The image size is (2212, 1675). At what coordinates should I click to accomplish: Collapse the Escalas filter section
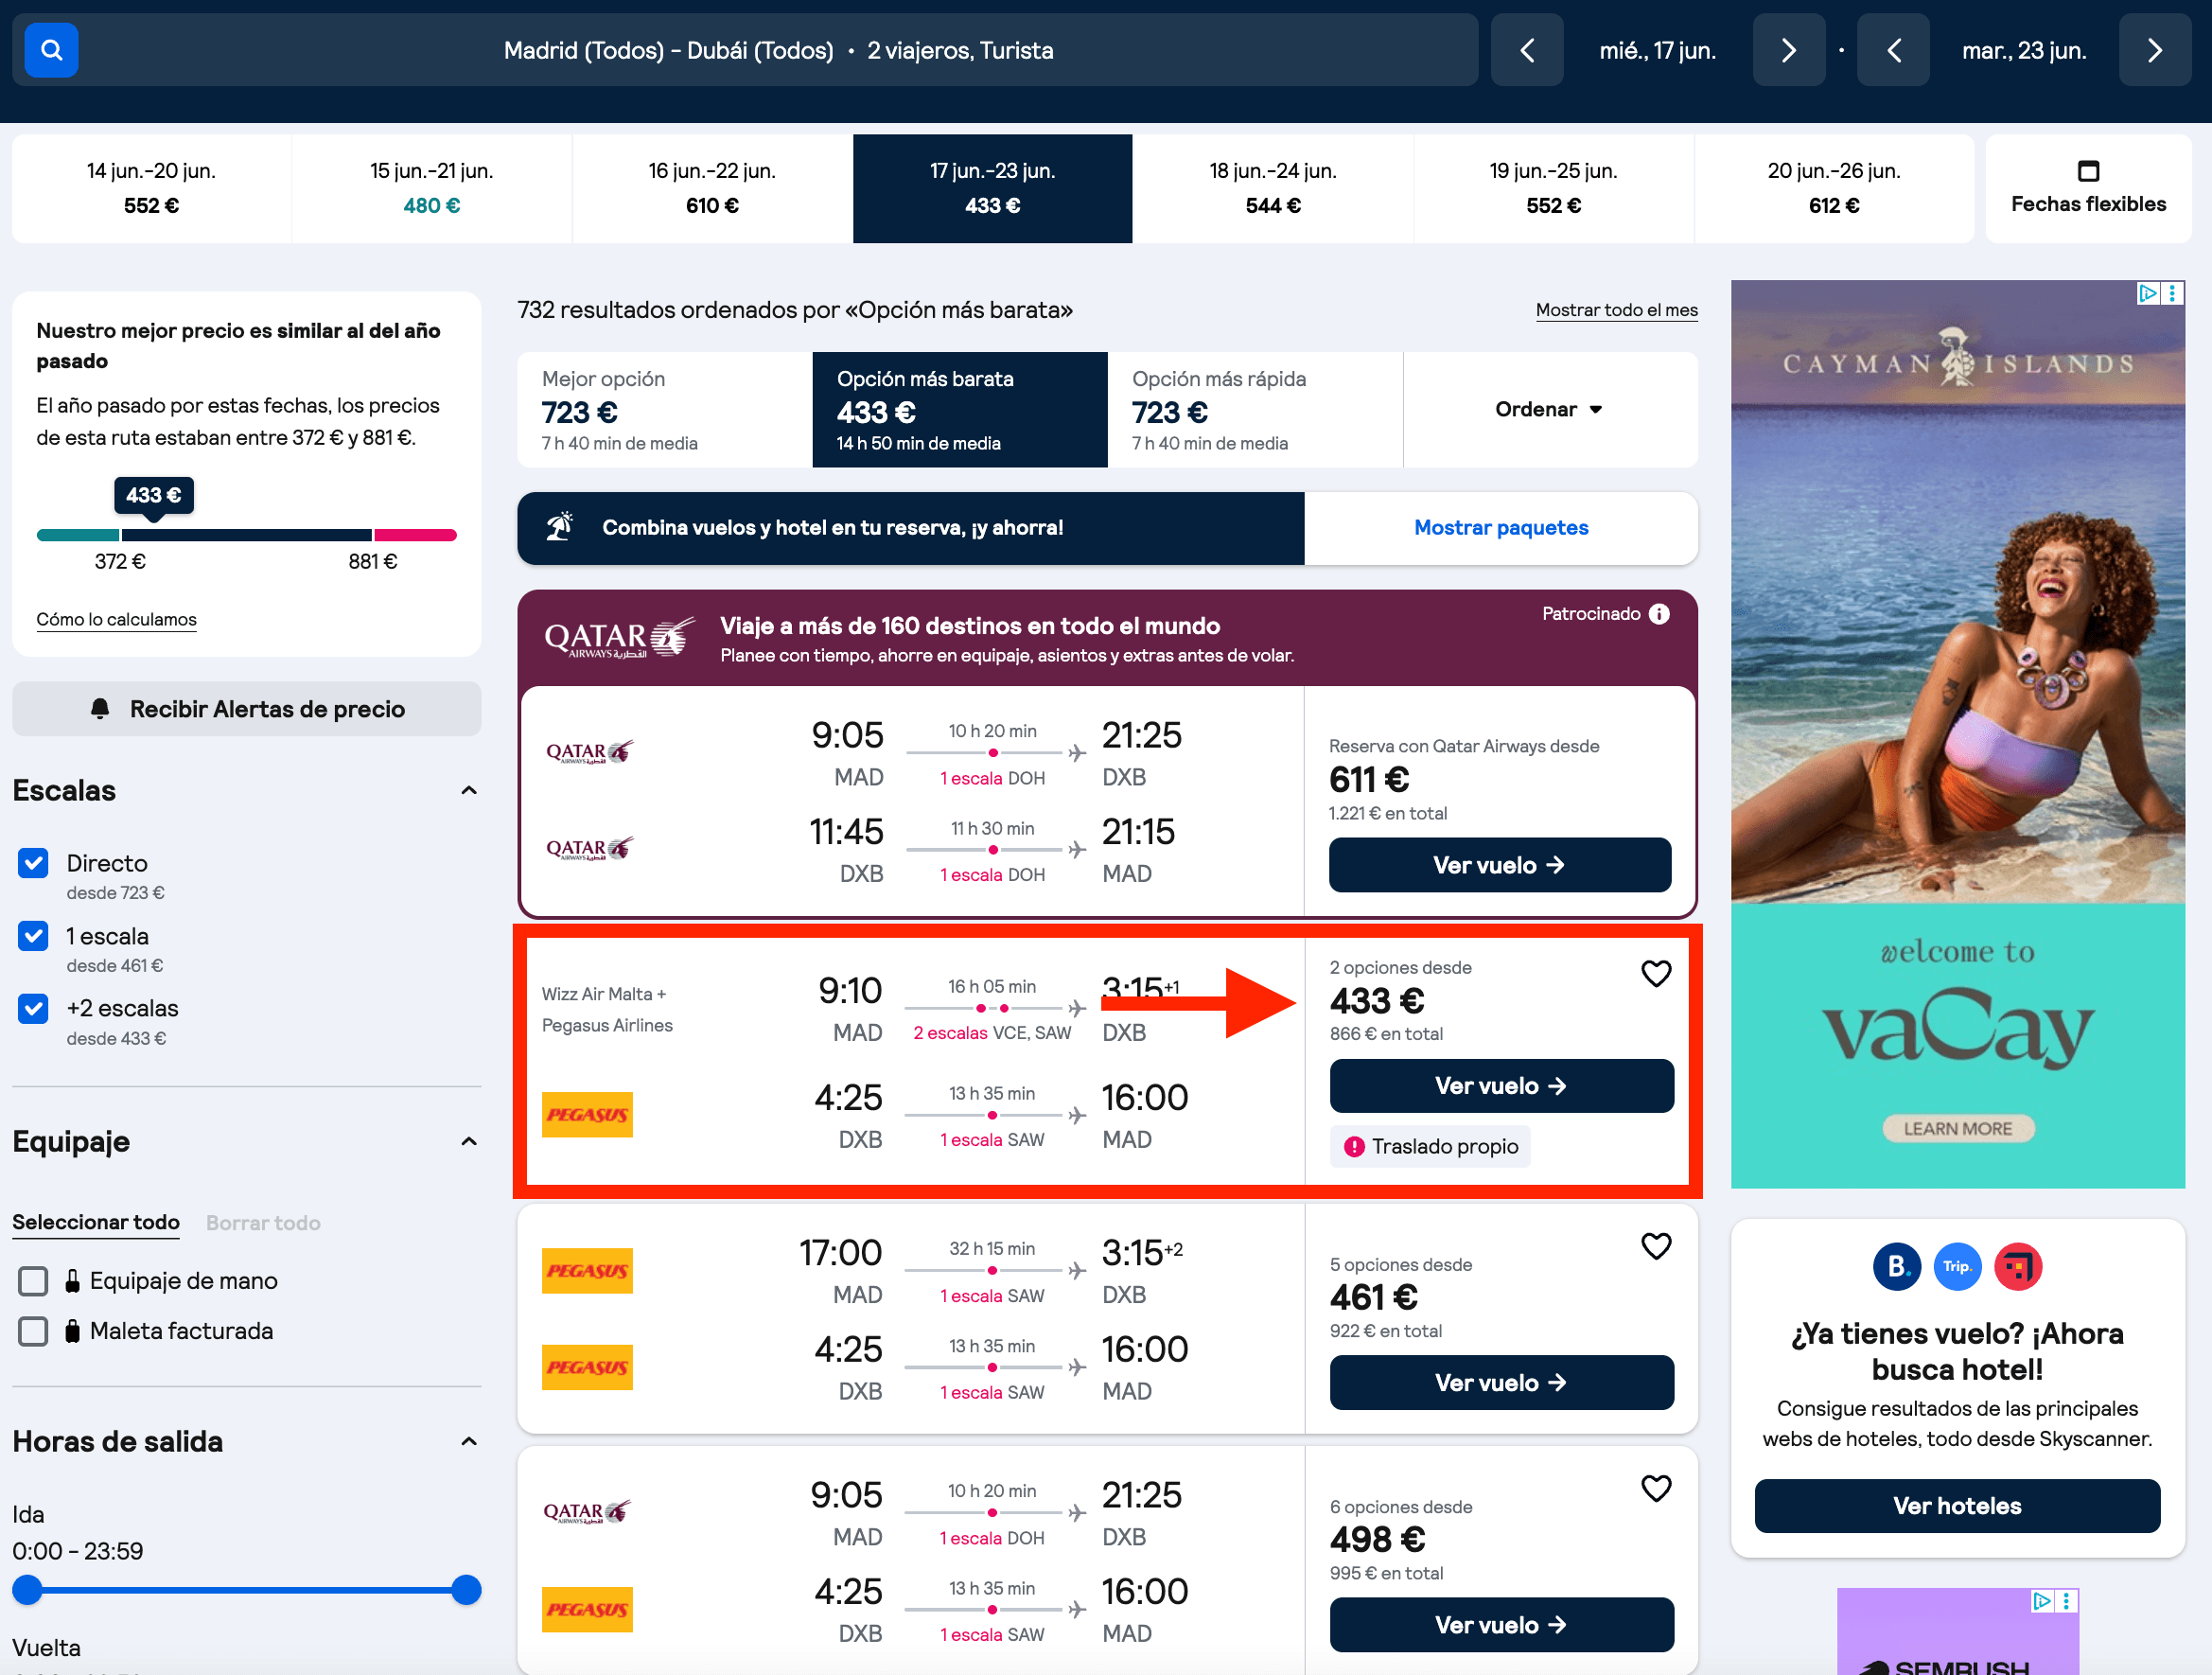tap(469, 790)
